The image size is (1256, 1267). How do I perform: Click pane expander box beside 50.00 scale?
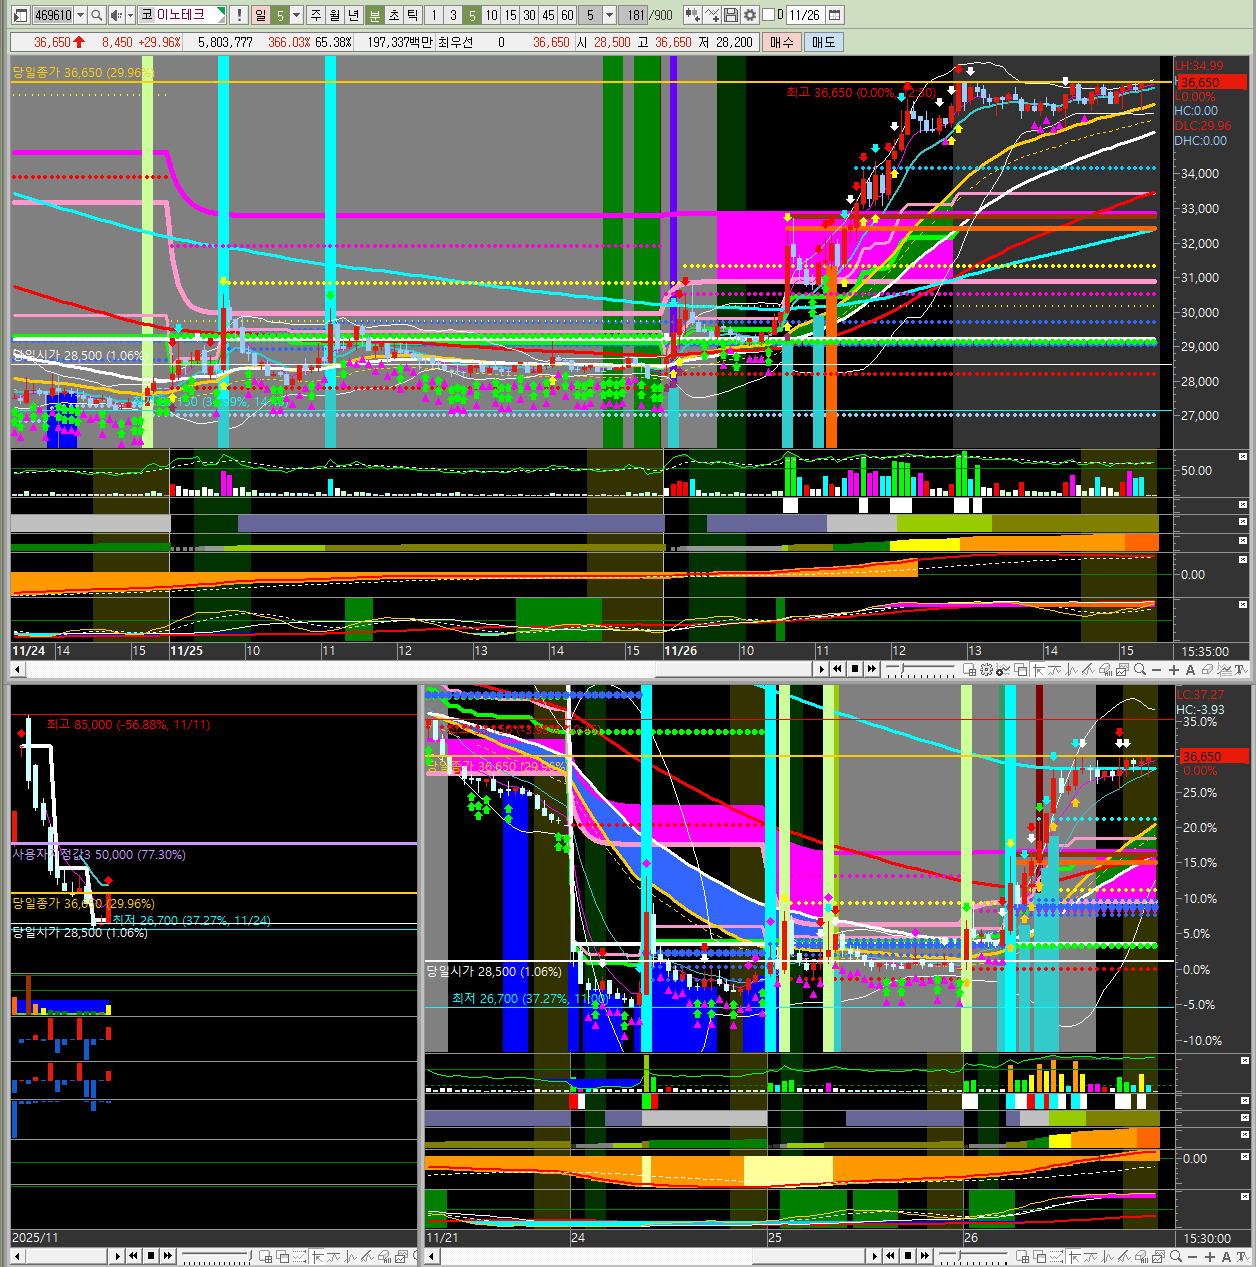[1243, 456]
